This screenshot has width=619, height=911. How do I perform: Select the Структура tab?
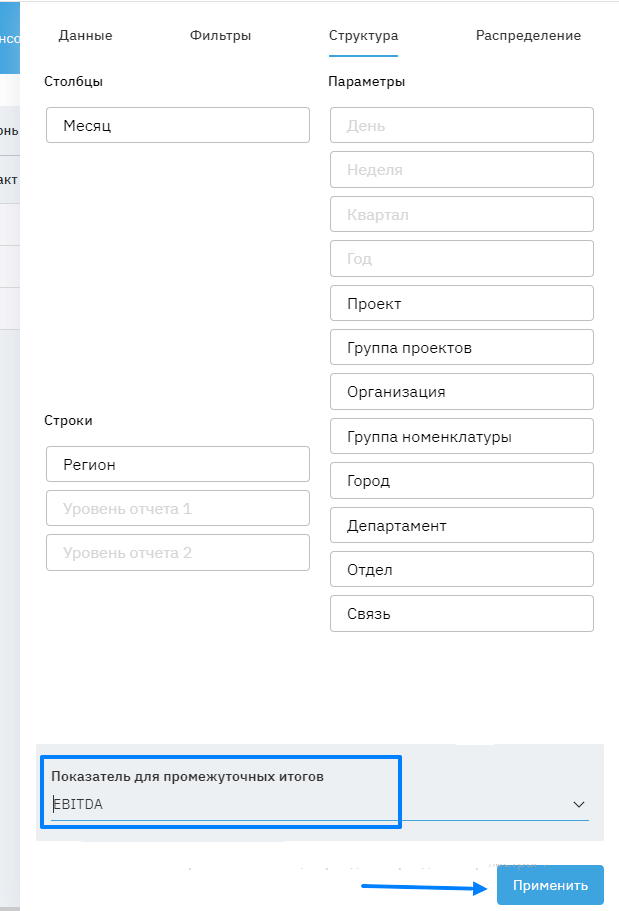[363, 36]
